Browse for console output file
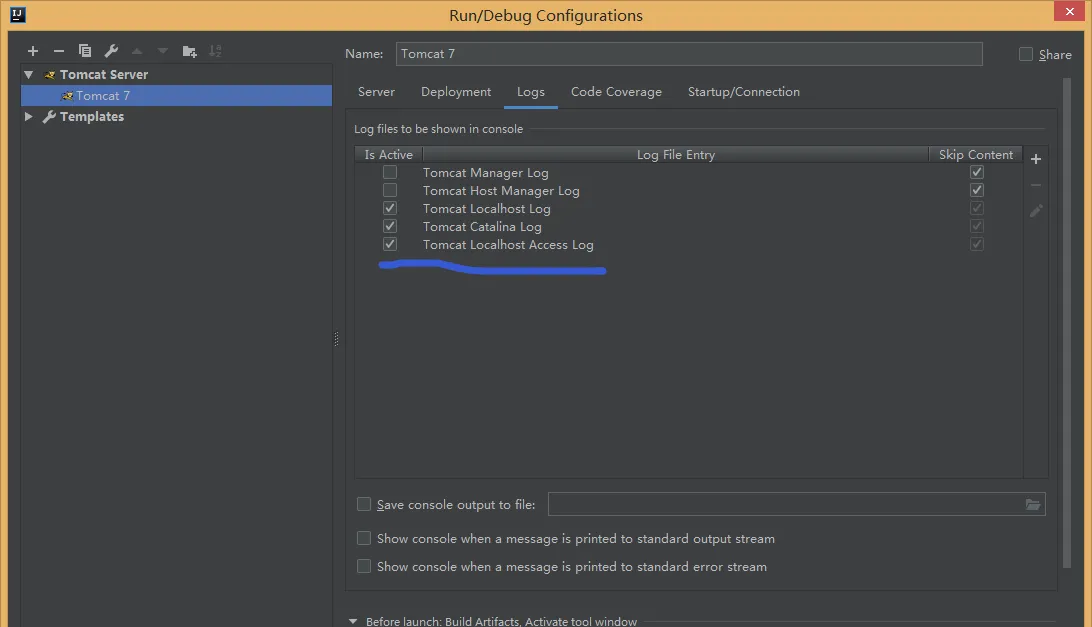This screenshot has width=1092, height=627. [x=1033, y=504]
